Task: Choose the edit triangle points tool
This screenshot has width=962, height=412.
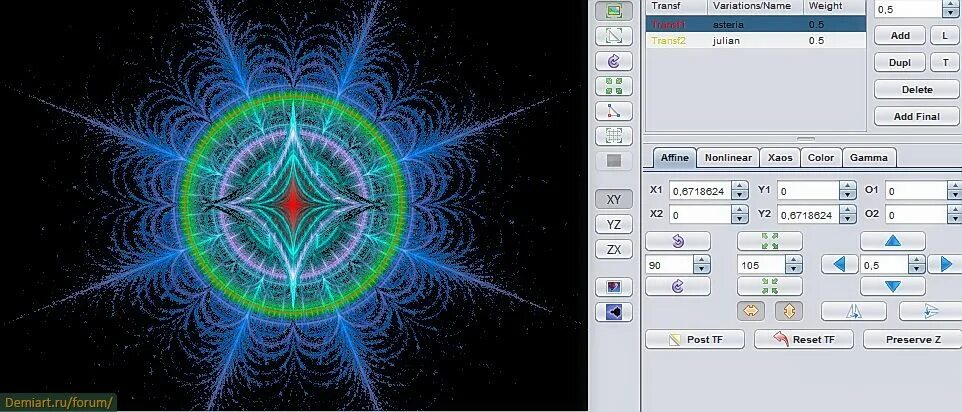Action: (x=614, y=111)
